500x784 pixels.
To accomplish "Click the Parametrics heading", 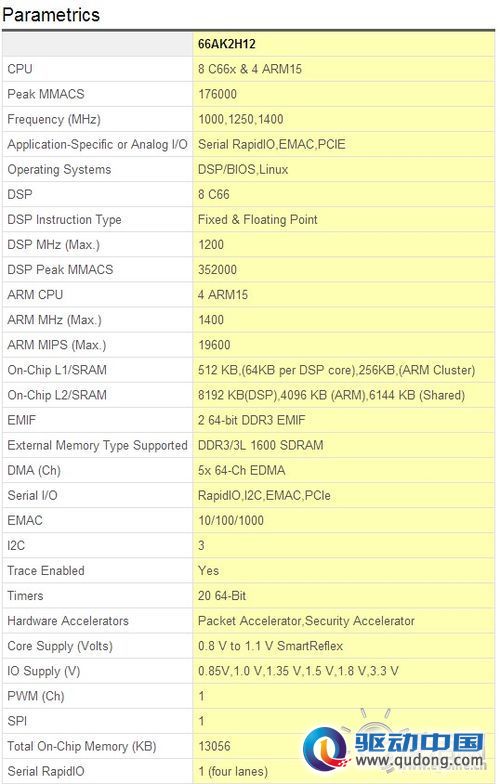I will tap(51, 15).
